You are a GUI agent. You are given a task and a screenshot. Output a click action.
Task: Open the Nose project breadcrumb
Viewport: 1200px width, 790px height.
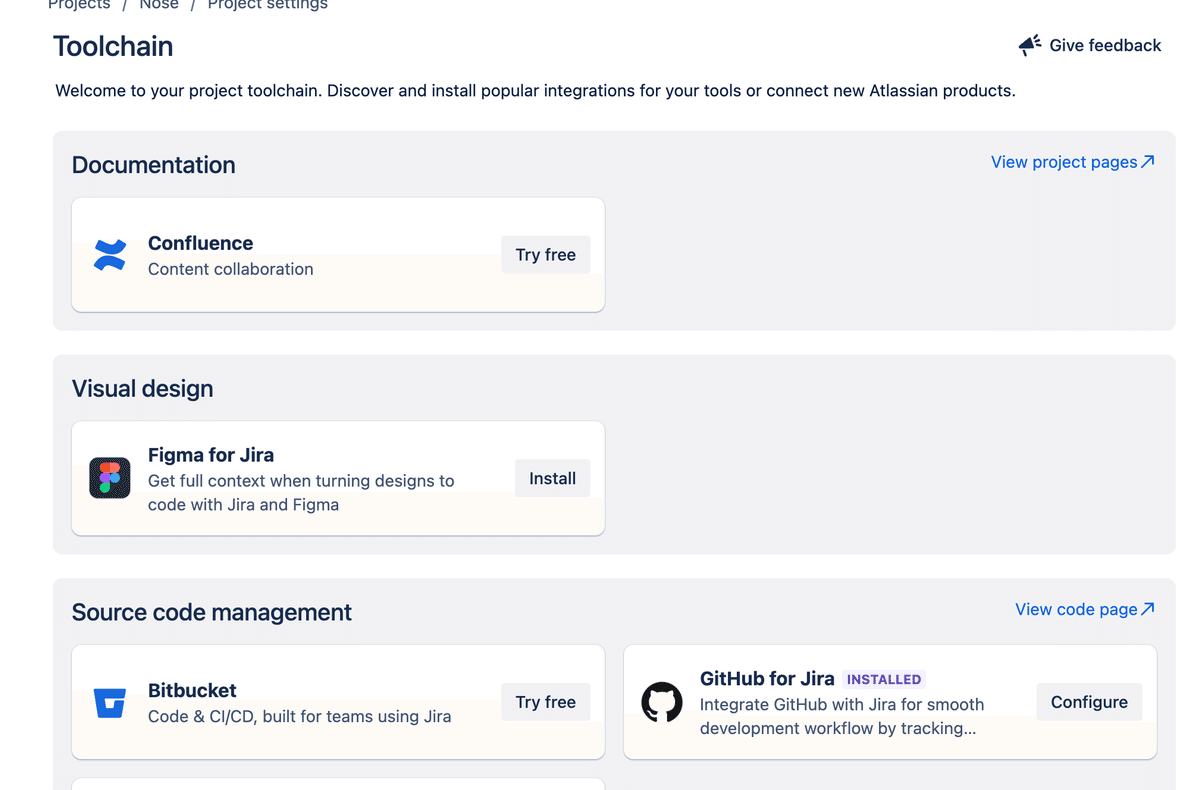[159, 5]
